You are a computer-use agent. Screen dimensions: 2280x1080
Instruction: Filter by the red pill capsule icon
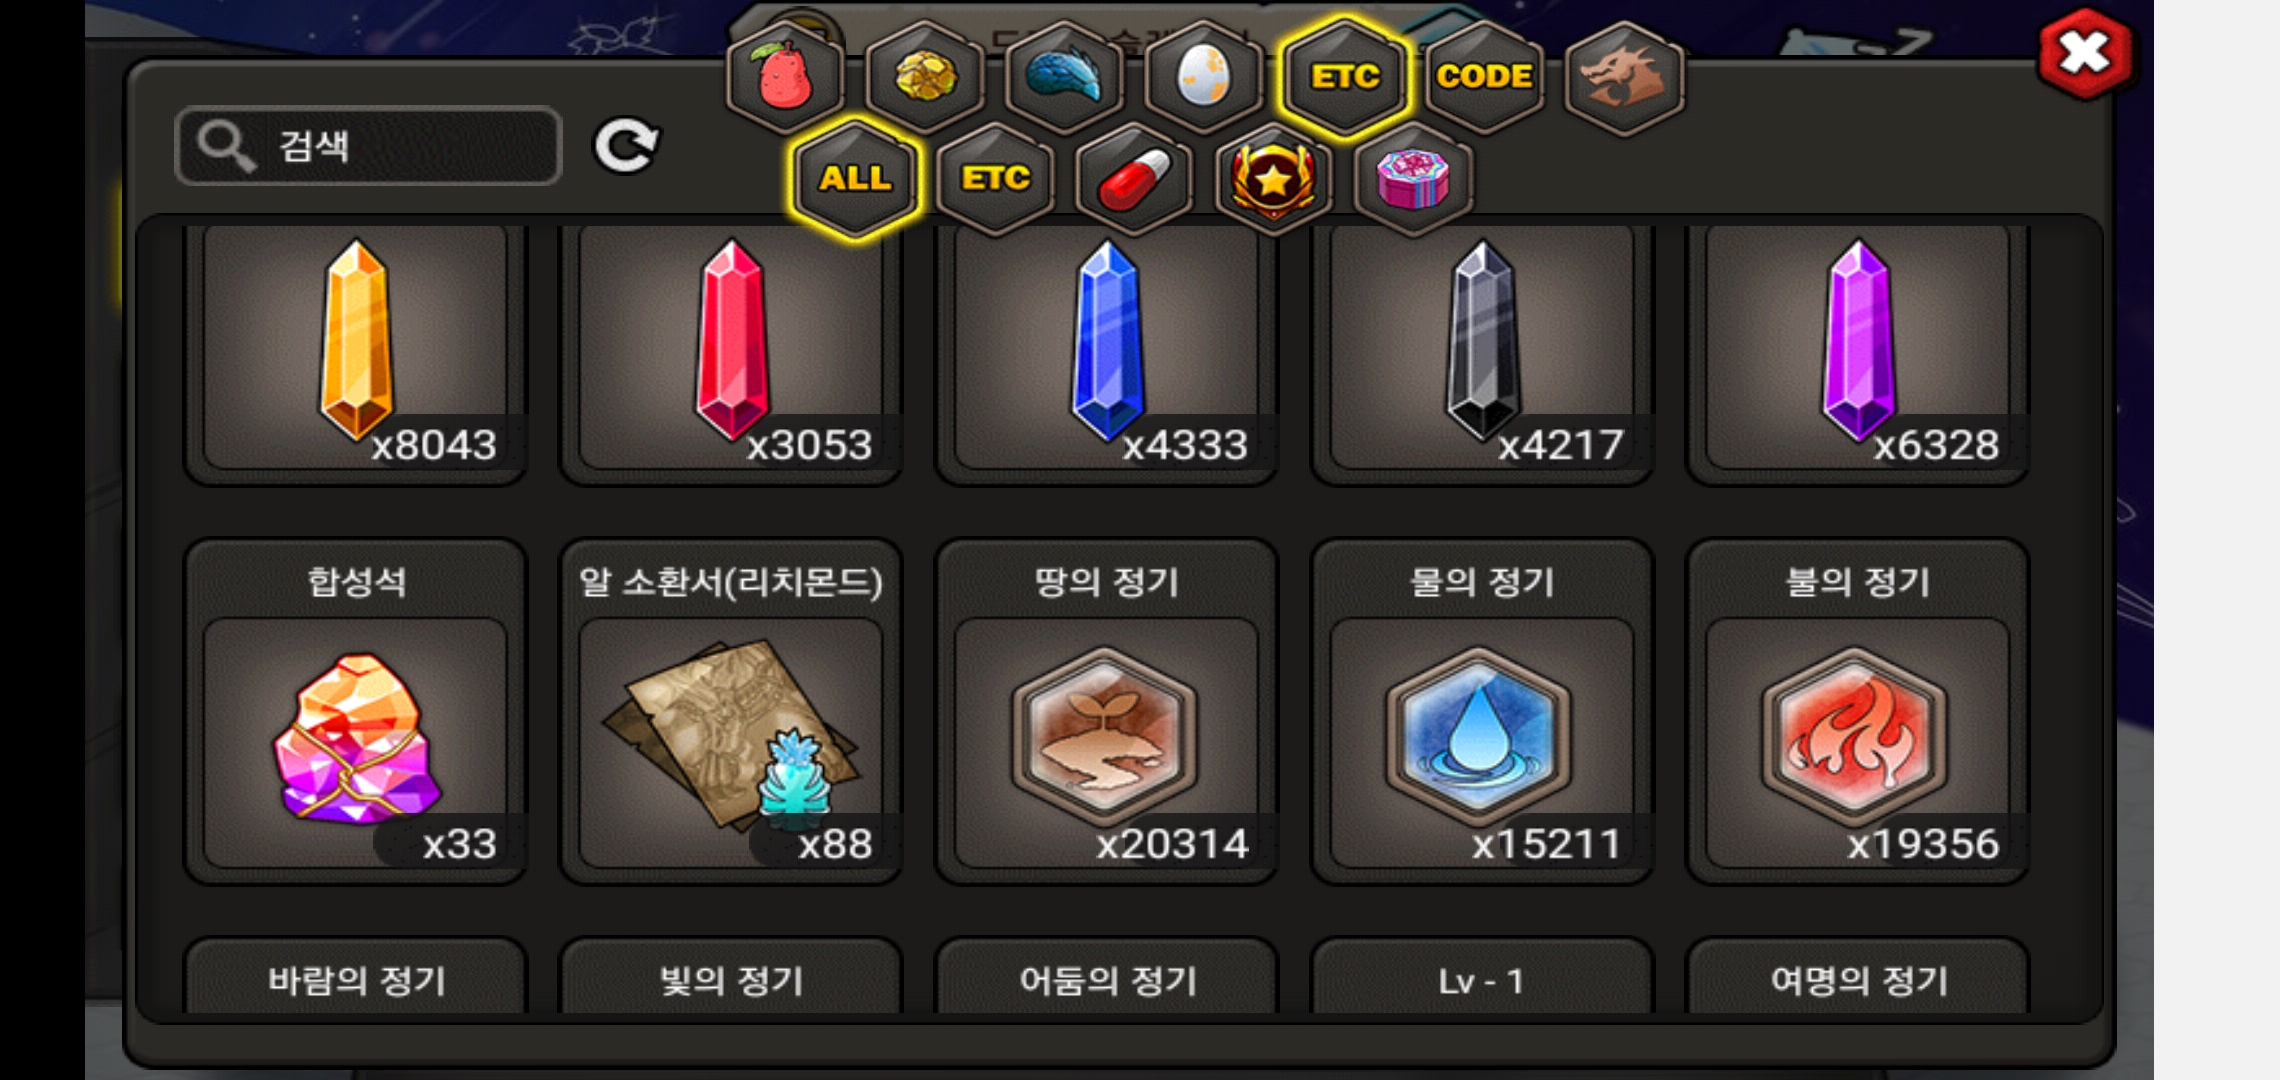coord(1134,178)
